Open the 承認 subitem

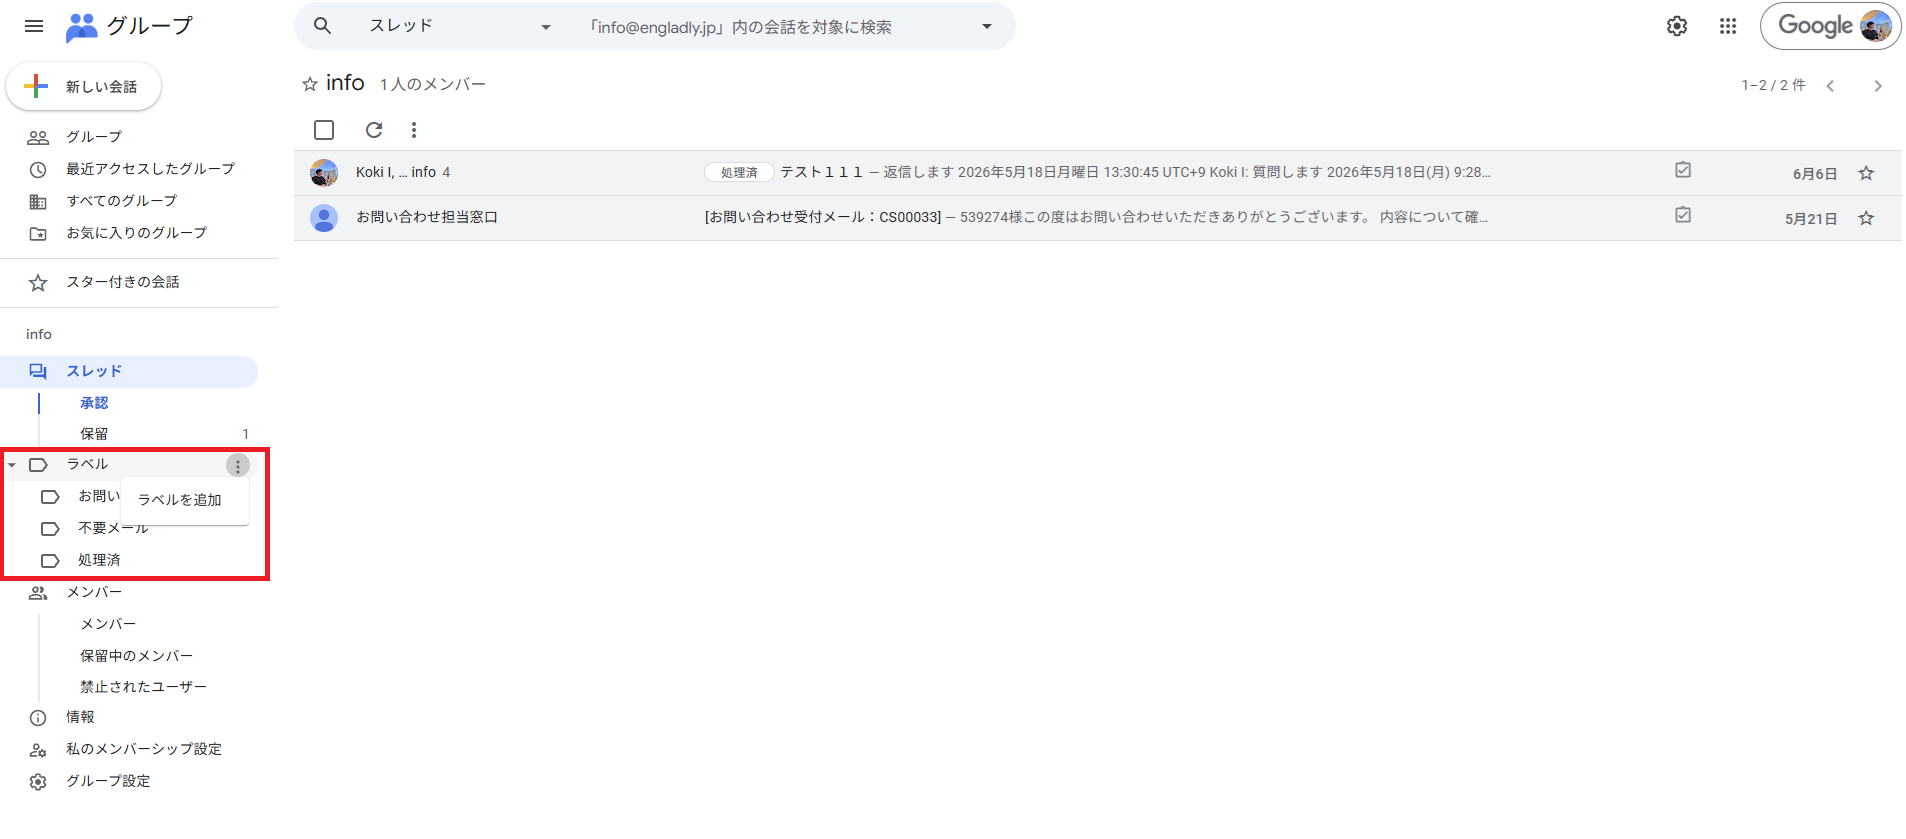click(94, 403)
